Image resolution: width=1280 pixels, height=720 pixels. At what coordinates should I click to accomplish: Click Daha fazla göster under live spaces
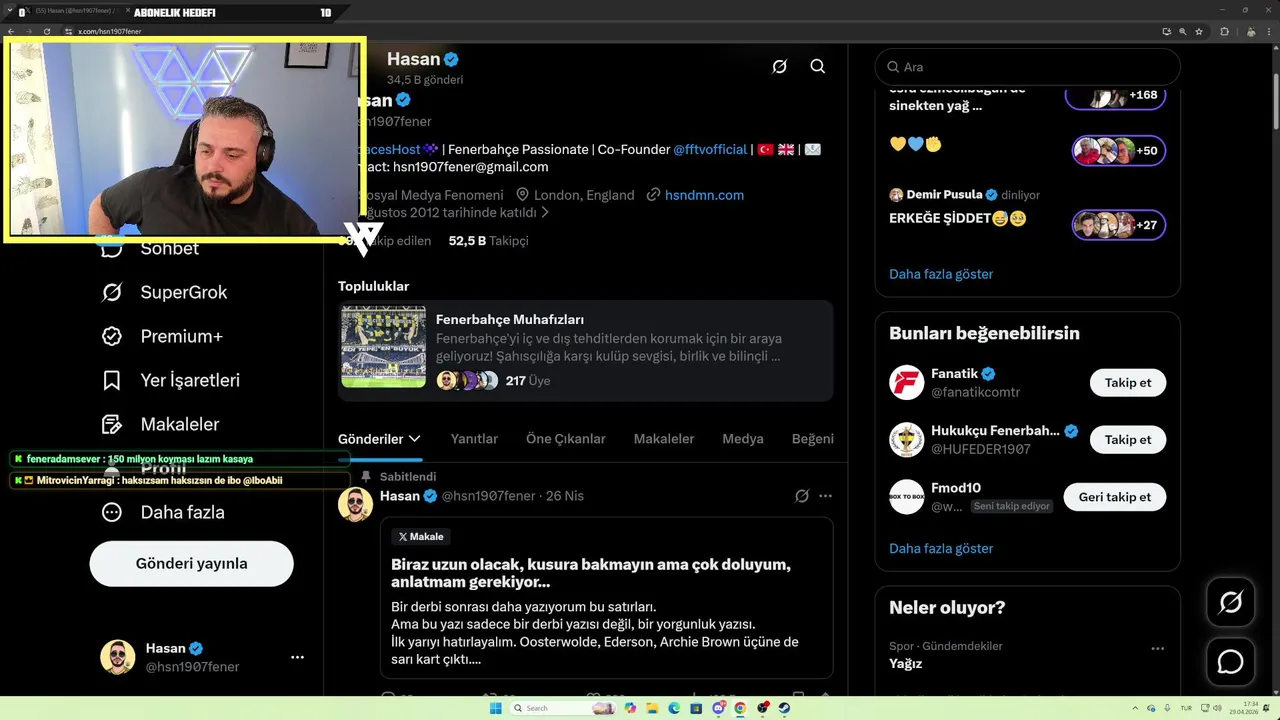(941, 274)
